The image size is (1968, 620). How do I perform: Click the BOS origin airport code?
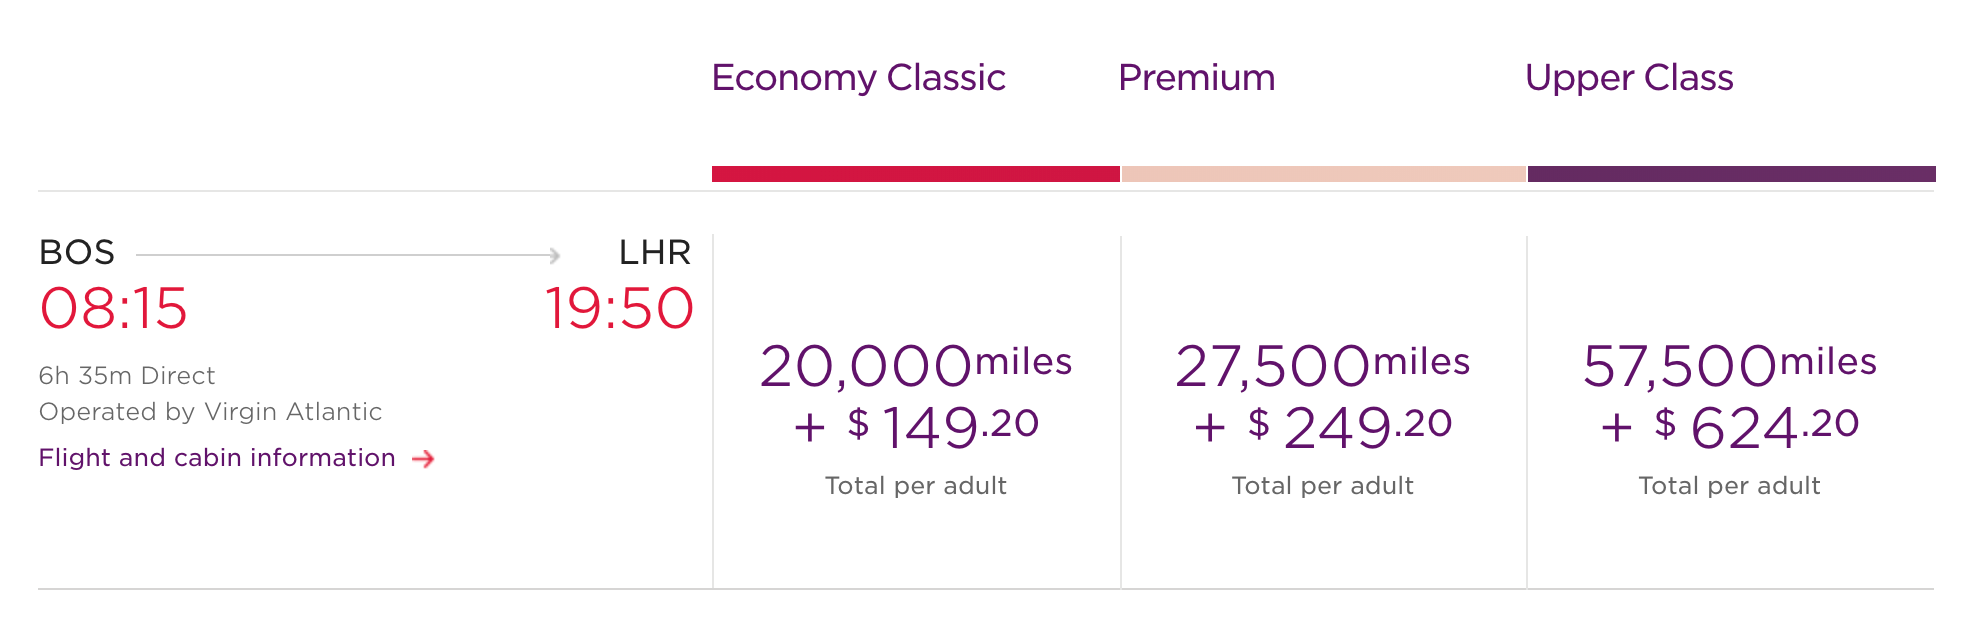[77, 253]
